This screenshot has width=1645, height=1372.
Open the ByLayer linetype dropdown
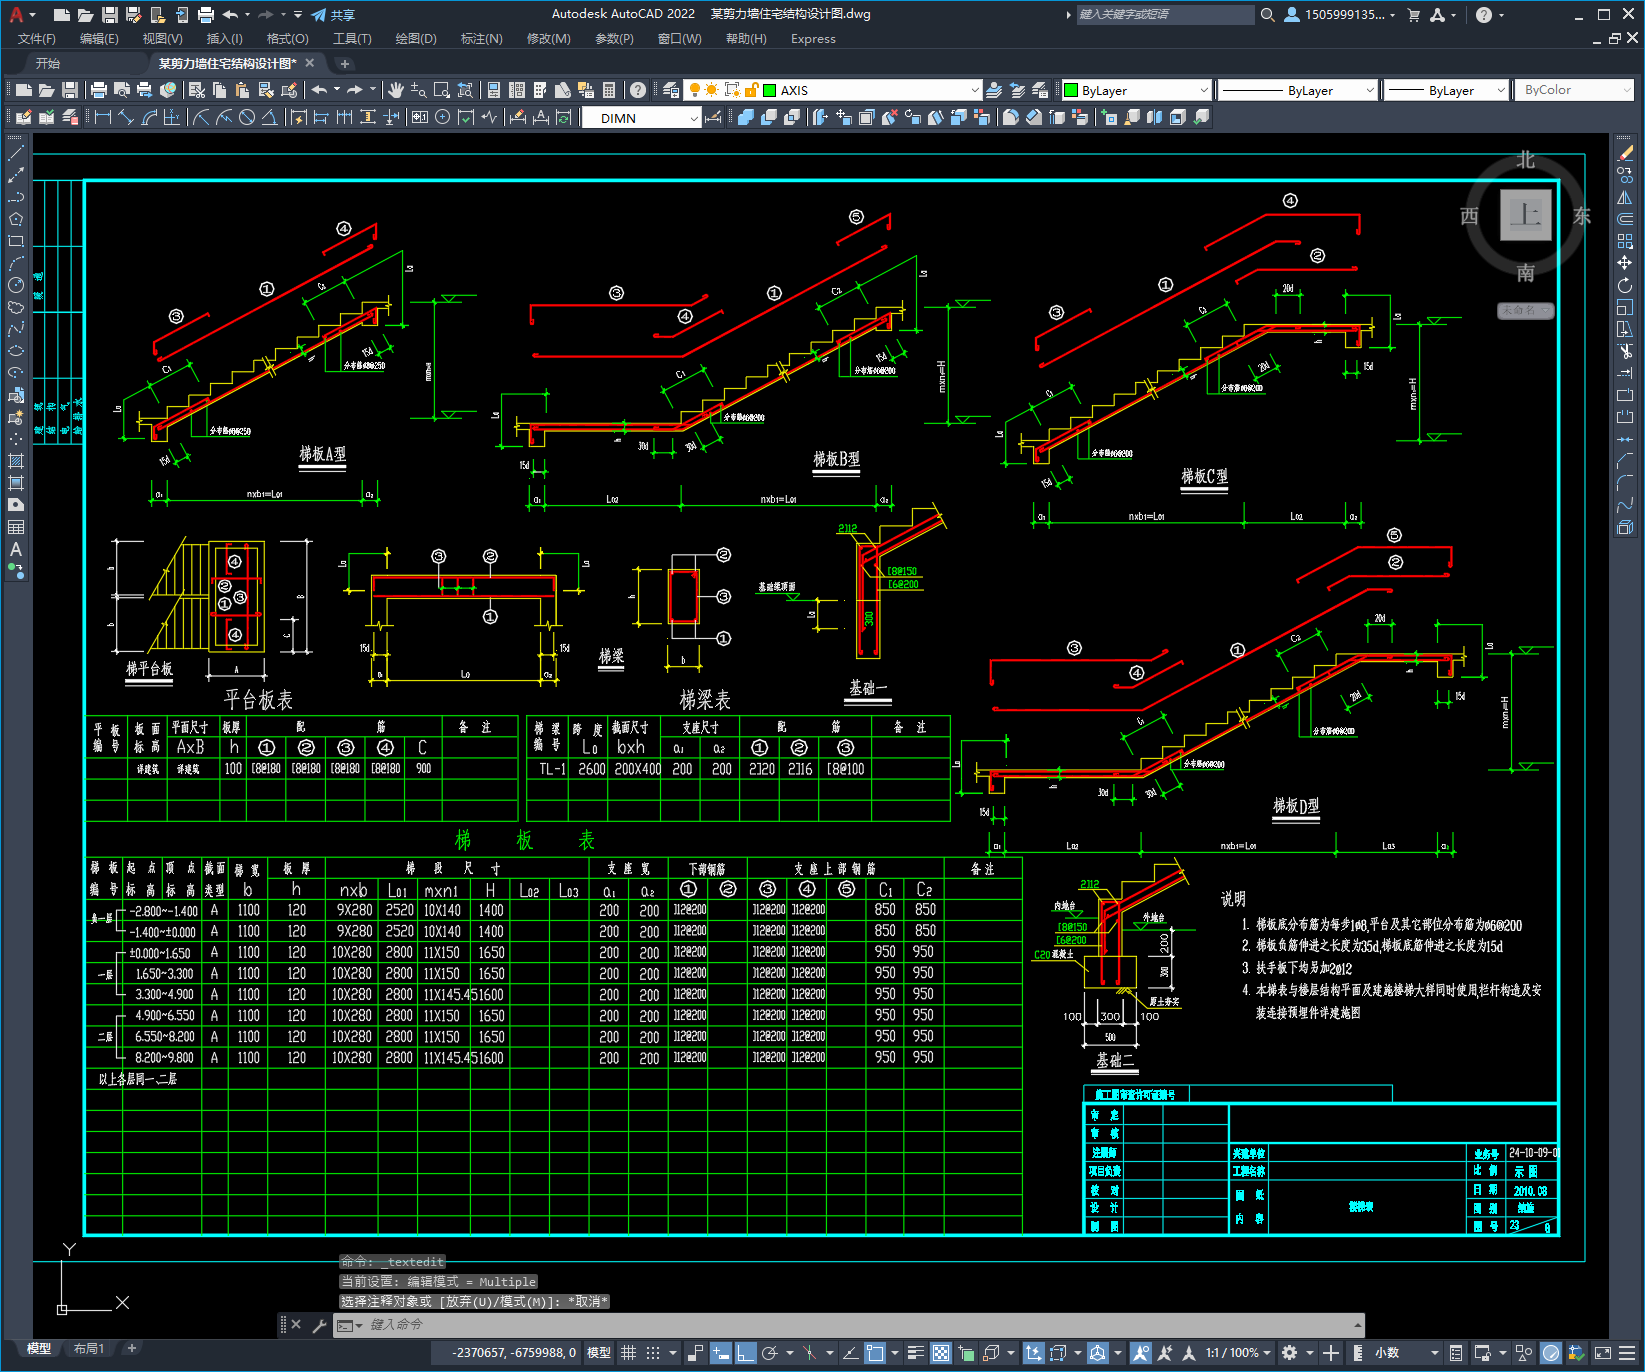[x=1370, y=90]
